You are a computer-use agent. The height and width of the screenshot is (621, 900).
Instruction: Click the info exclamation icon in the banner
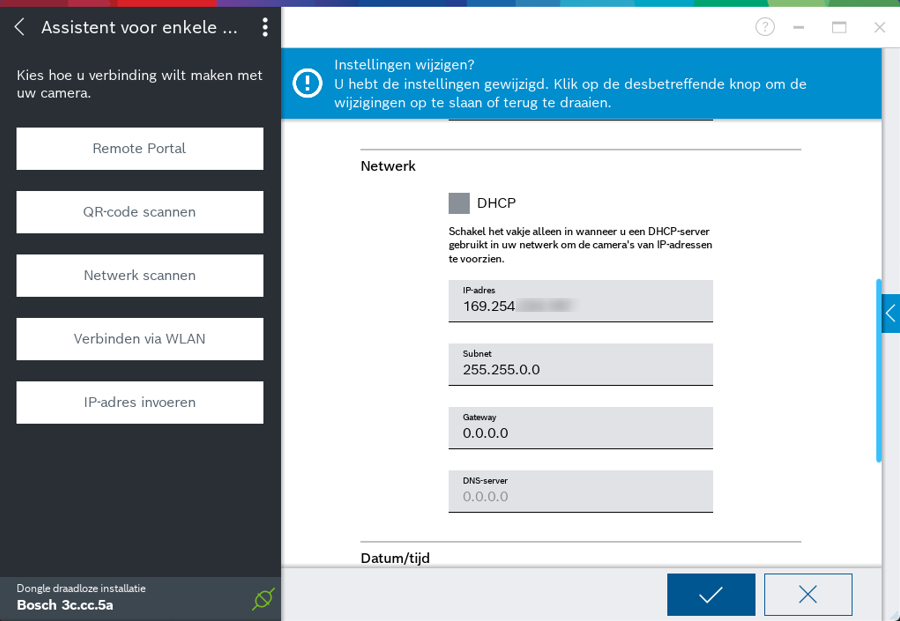[307, 83]
